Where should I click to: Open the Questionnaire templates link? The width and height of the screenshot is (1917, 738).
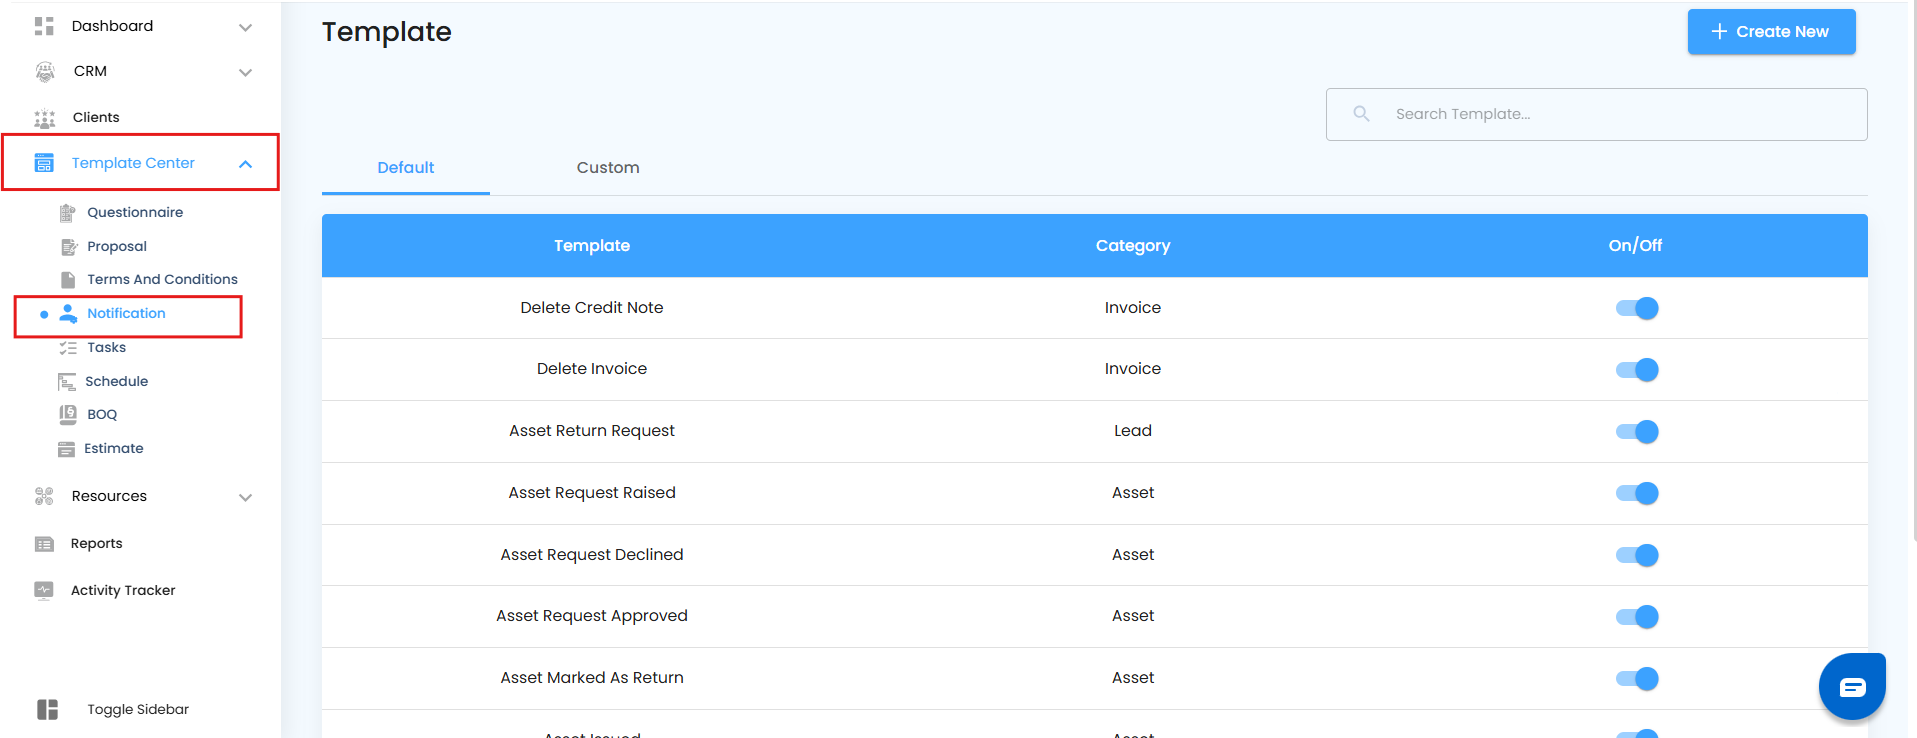(135, 212)
